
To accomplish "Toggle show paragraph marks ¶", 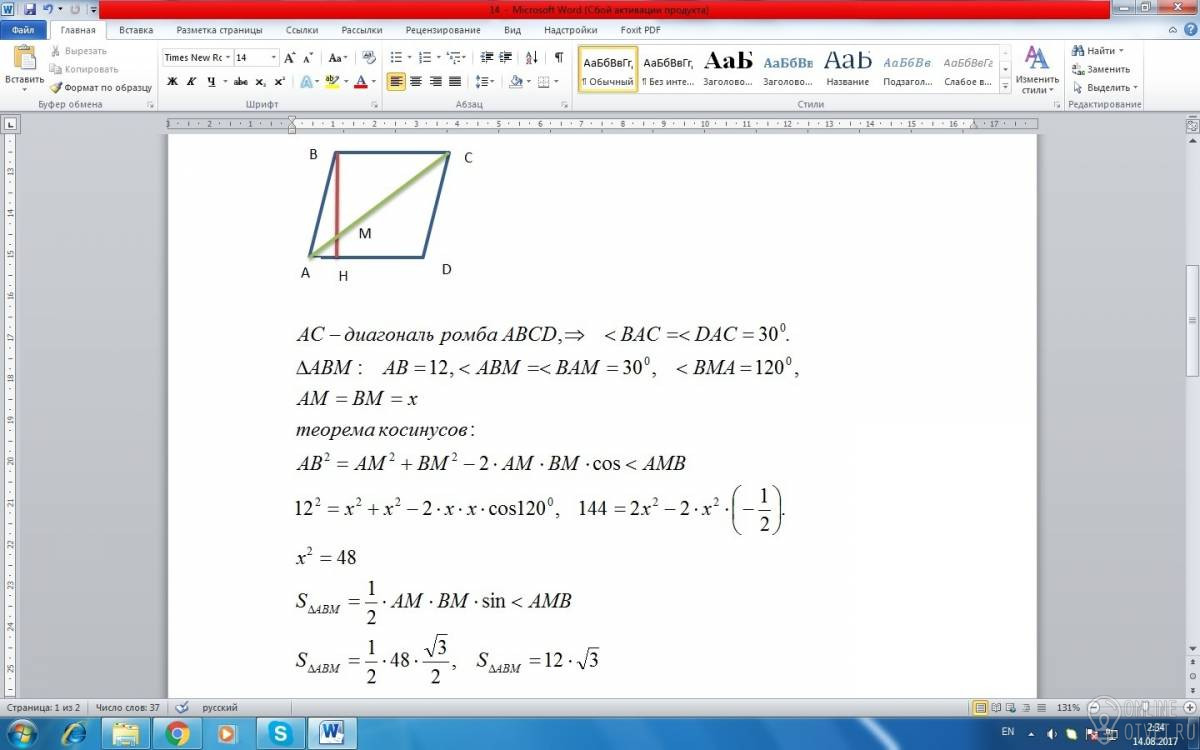I will point(558,58).
